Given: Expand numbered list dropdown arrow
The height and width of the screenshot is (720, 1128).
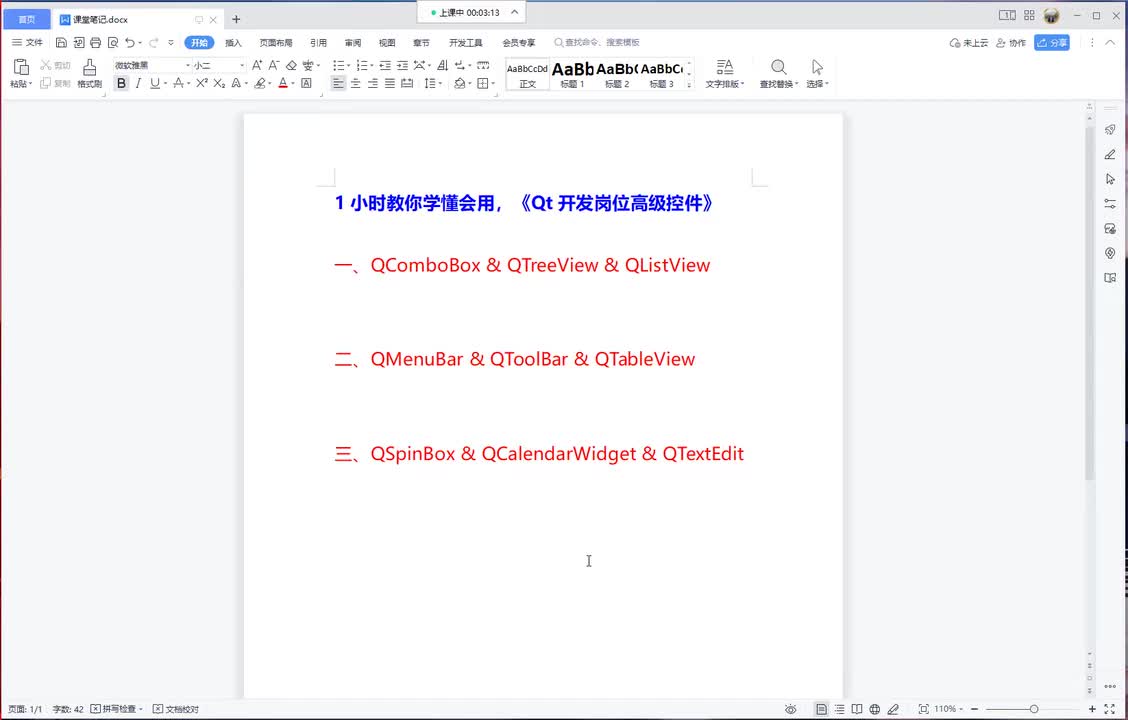Looking at the screenshot, I should pos(372,65).
